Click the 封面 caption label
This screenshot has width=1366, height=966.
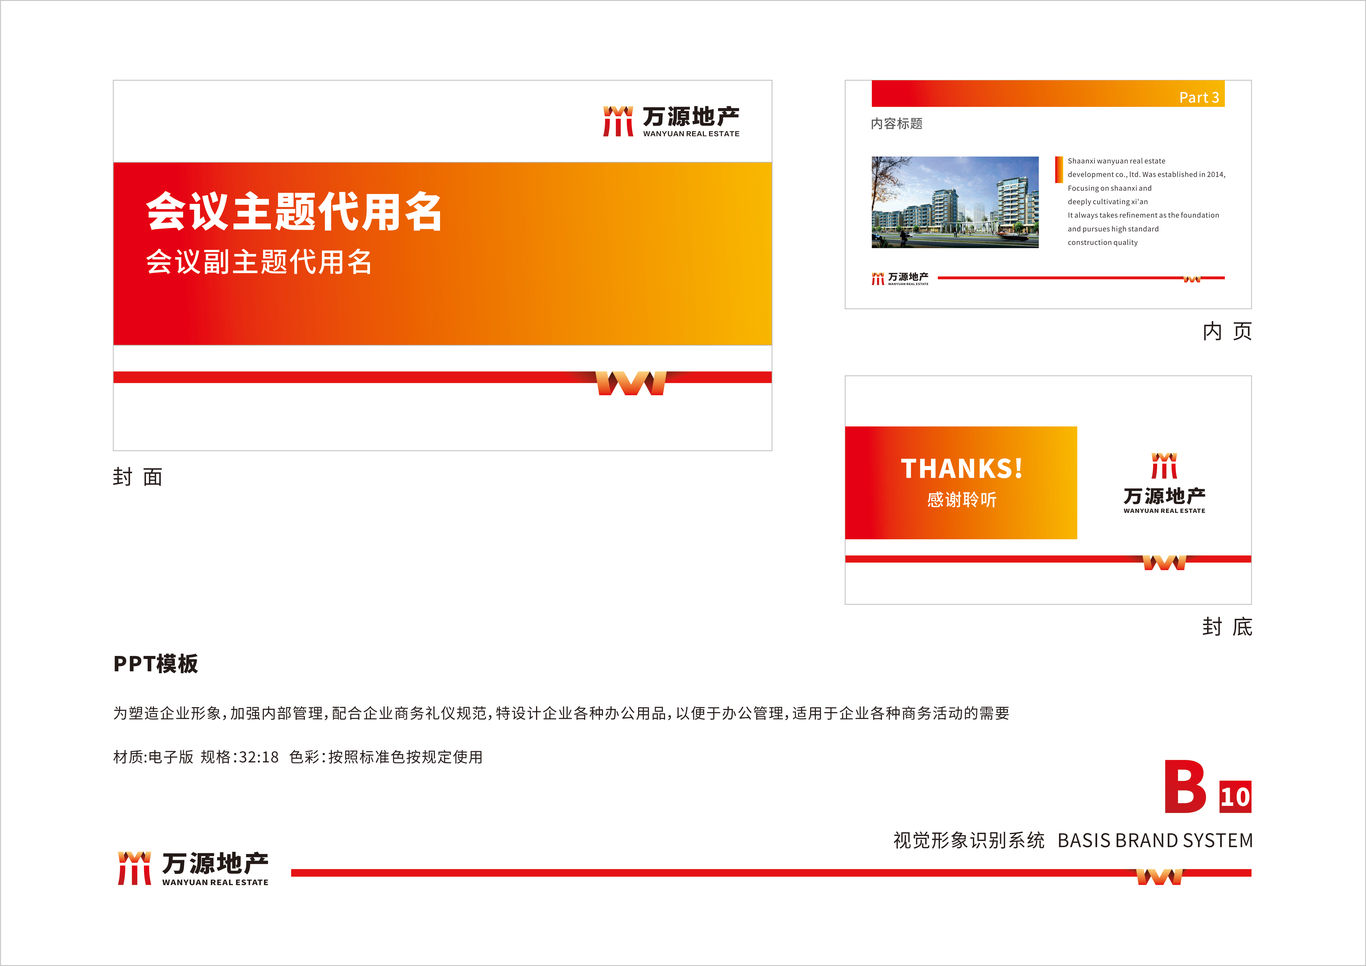(x=138, y=477)
